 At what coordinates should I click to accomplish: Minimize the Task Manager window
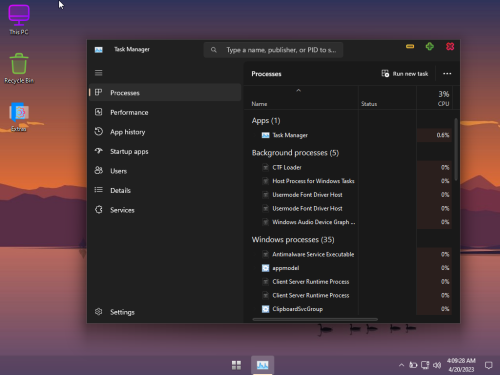(x=410, y=46)
